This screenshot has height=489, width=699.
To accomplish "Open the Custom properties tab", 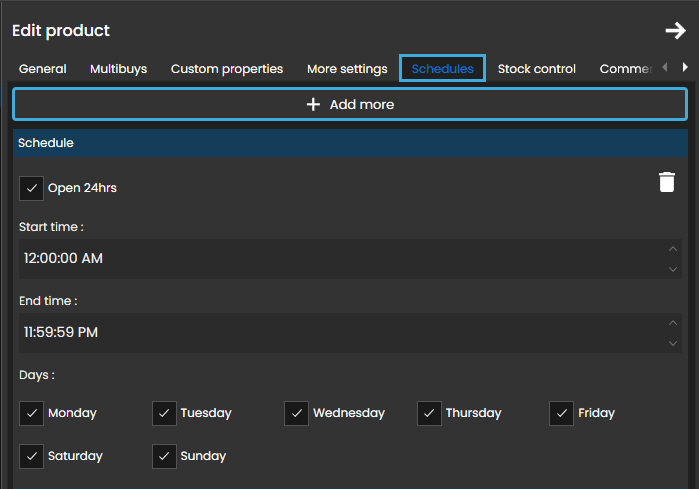I will (x=227, y=69).
